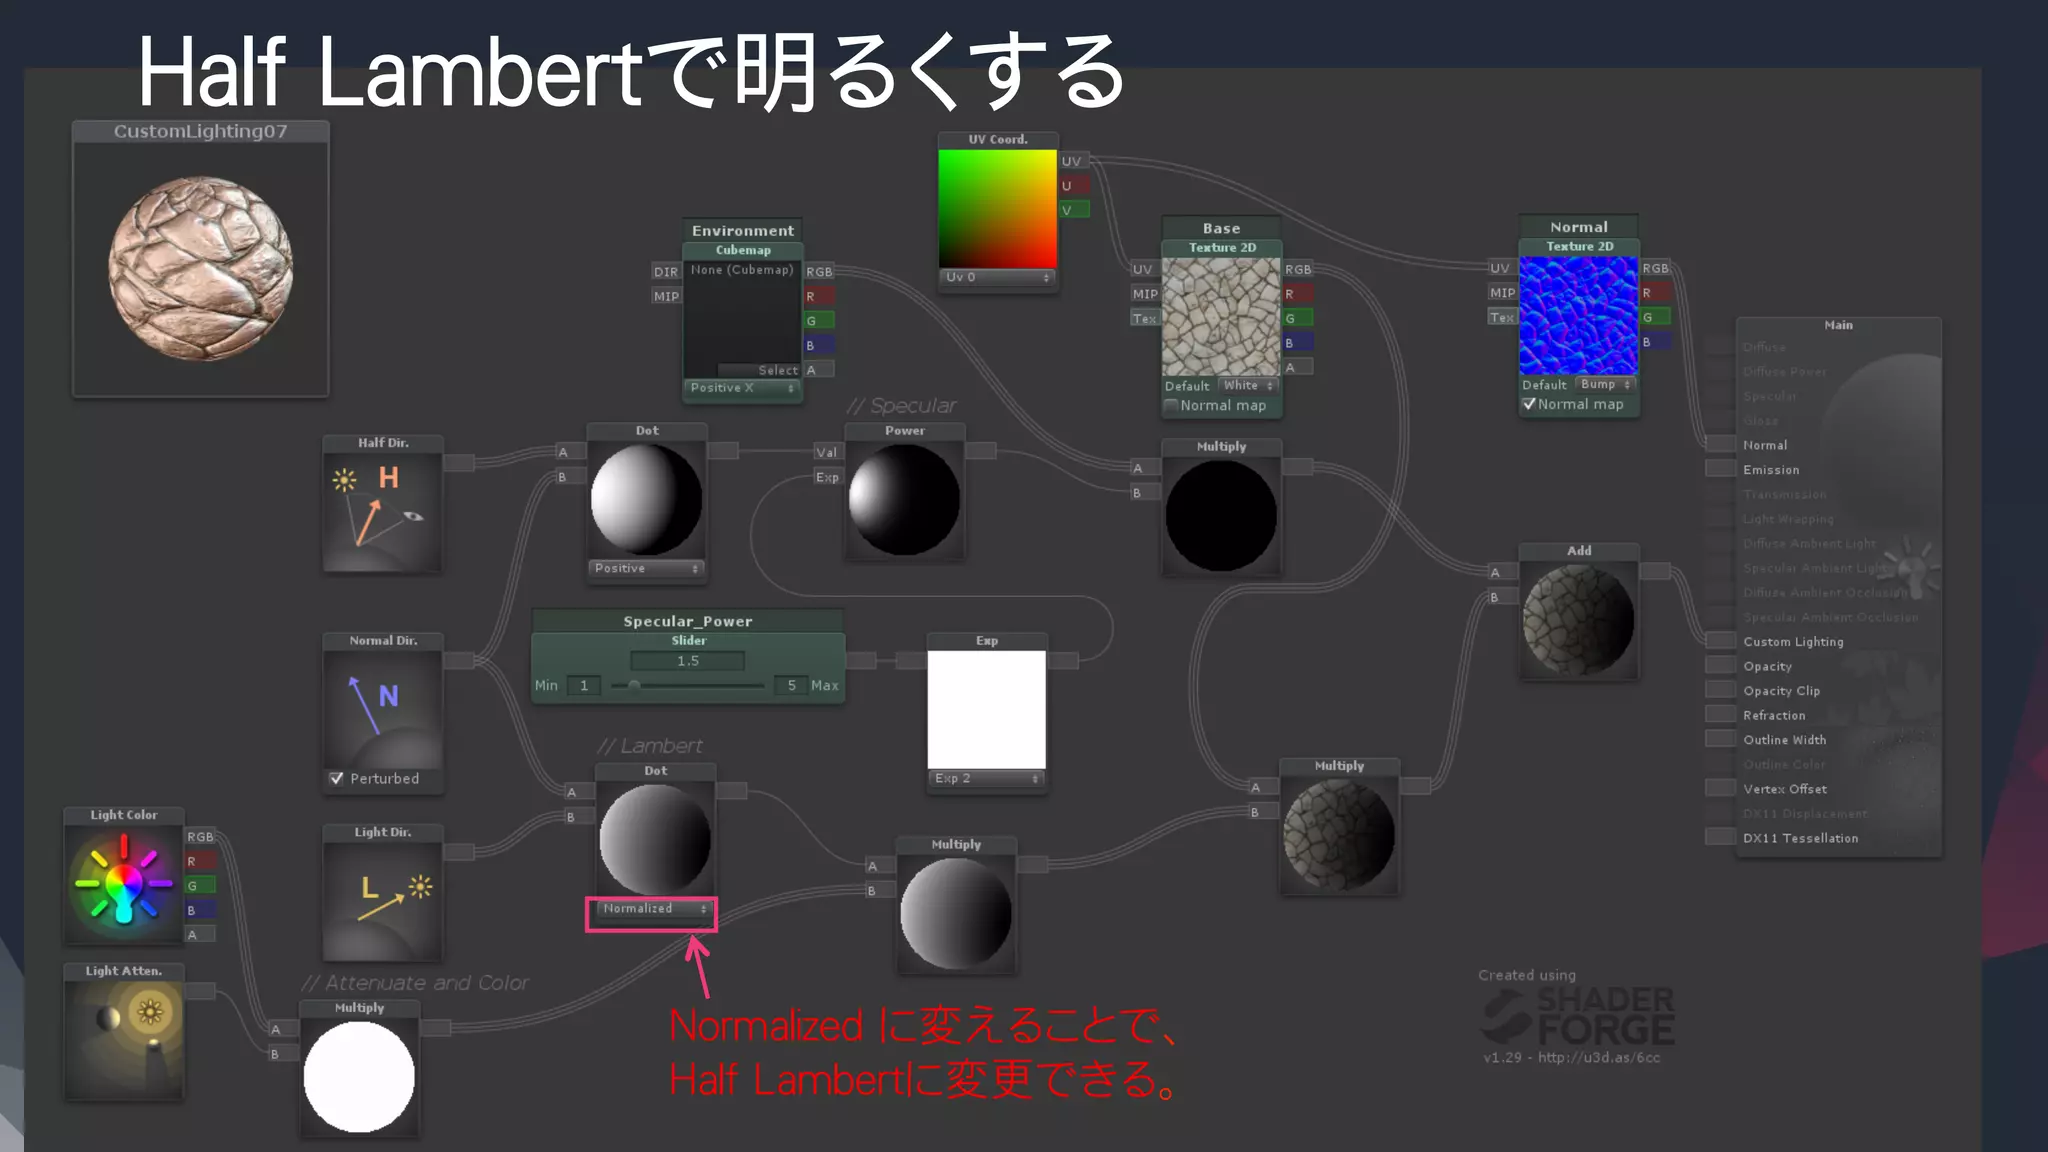Open the Positive dropdown on Dot node
This screenshot has width=2048, height=1152.
pyautogui.click(x=646, y=568)
